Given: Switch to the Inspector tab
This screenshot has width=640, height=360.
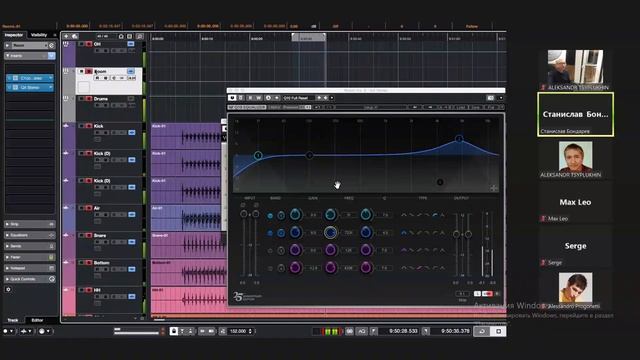Looking at the screenshot, I should (x=14, y=35).
